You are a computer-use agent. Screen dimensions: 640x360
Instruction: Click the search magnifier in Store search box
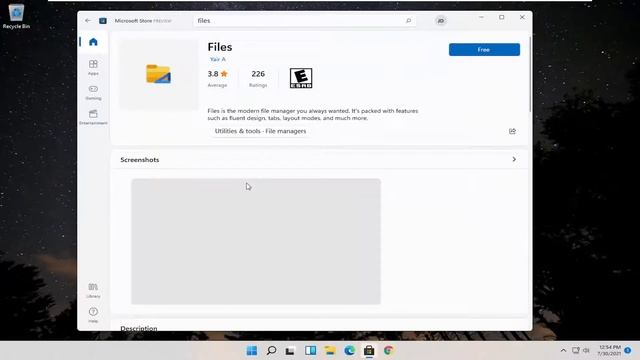click(x=409, y=20)
